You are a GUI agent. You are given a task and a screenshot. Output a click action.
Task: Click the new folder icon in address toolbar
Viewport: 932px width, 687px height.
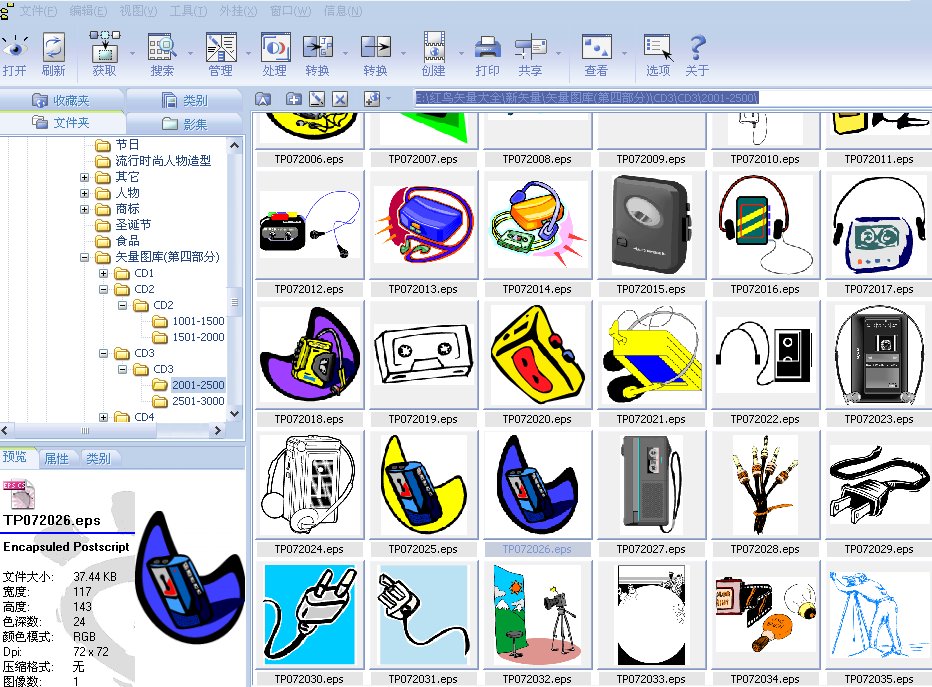pyautogui.click(x=293, y=99)
